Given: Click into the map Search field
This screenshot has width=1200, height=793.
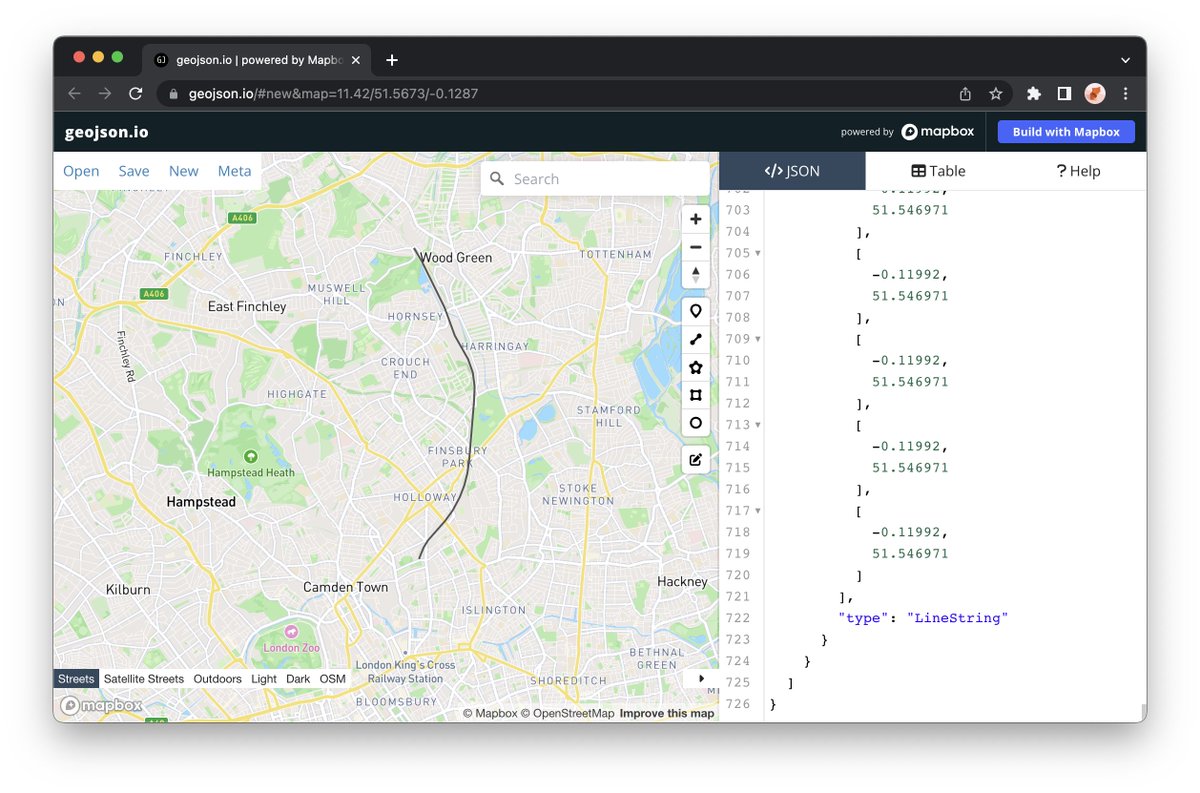Looking at the screenshot, I should (595, 179).
